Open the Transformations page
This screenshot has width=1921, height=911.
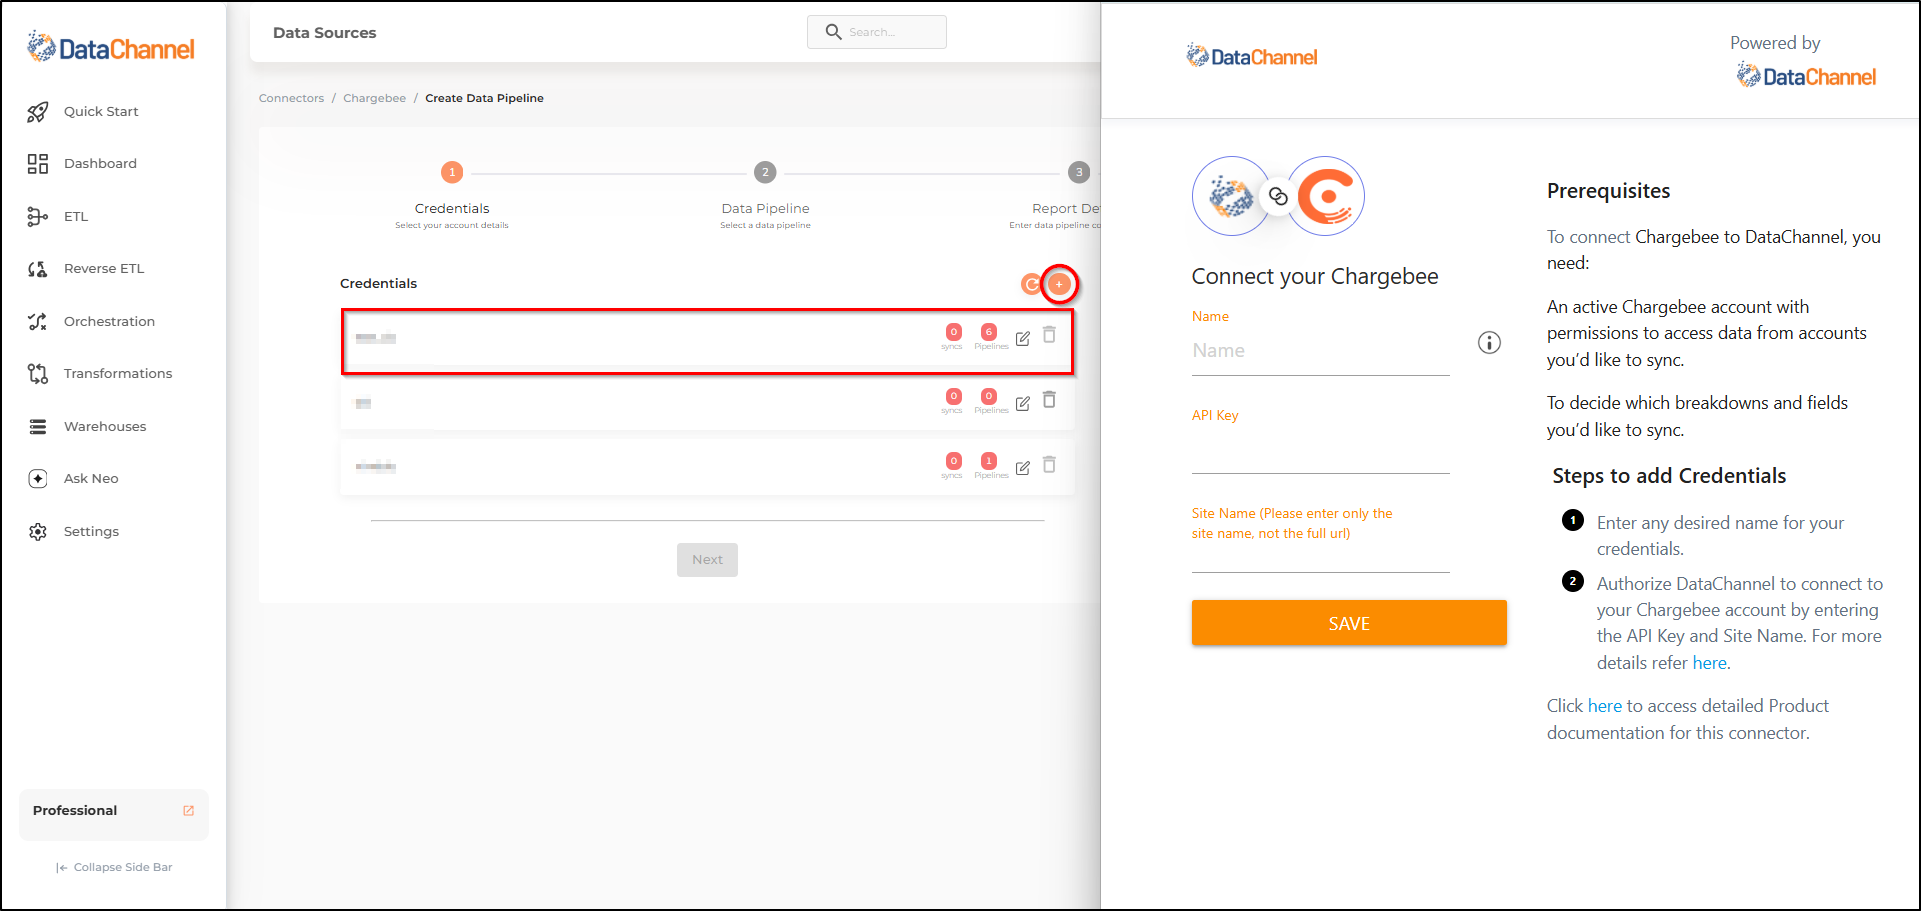(118, 374)
